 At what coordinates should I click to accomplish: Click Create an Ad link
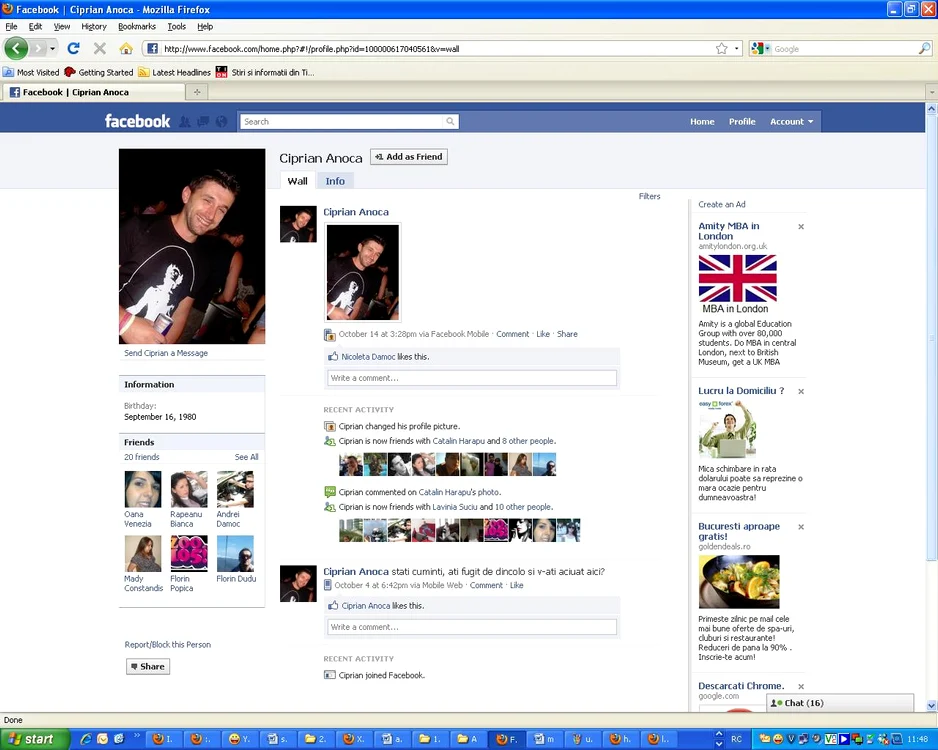721,204
